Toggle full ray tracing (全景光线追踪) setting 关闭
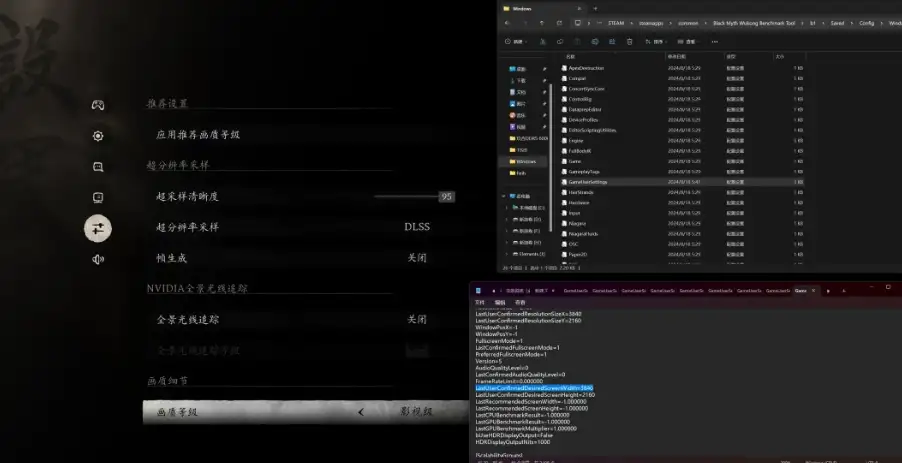Screen dimensions: 902x463 click(417, 319)
